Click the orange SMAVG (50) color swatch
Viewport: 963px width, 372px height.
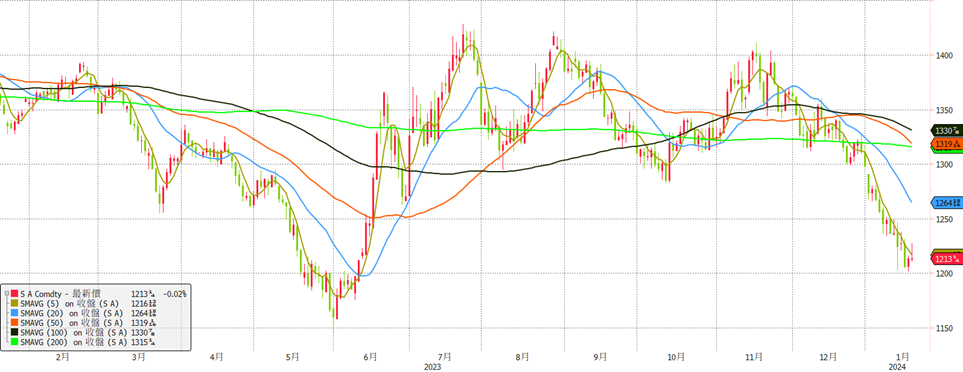pos(14,323)
